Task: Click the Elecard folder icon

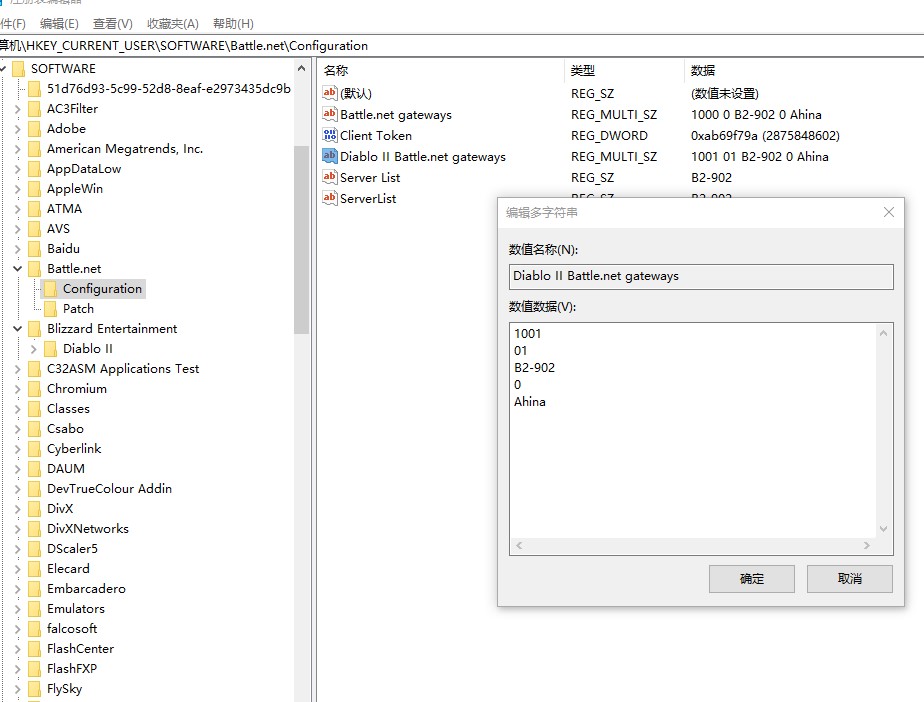Action: (35, 569)
